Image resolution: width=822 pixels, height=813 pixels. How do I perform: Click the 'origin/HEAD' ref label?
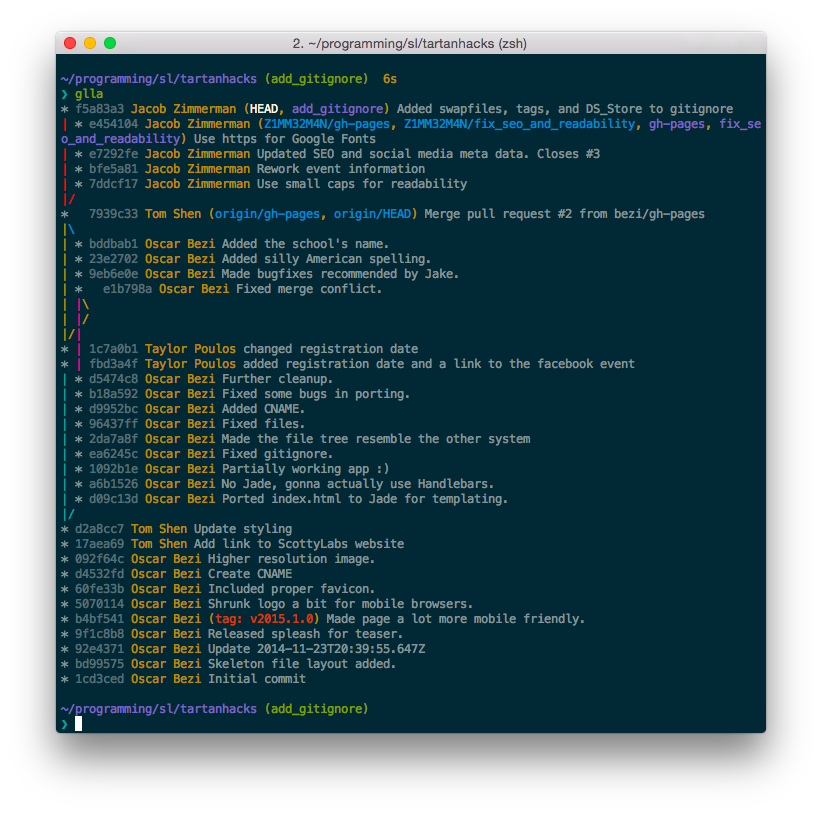372,214
